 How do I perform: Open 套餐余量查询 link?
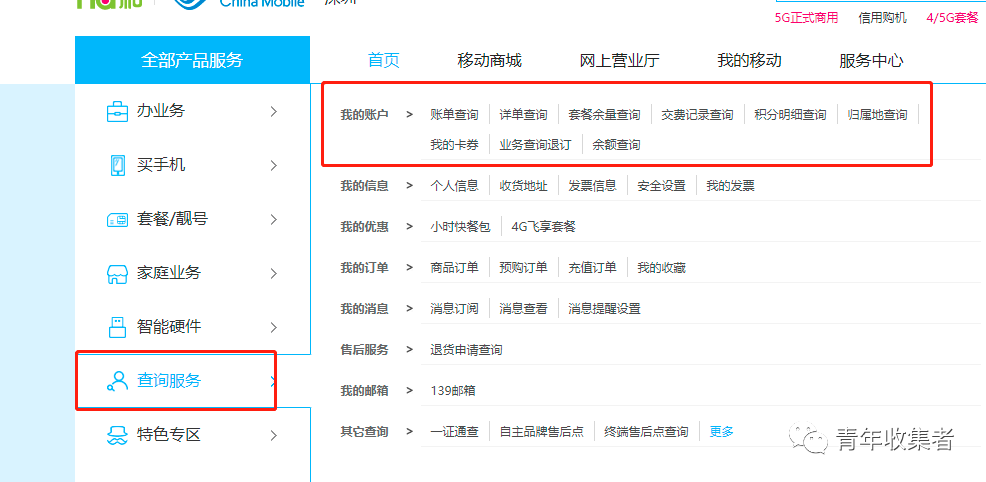point(604,115)
